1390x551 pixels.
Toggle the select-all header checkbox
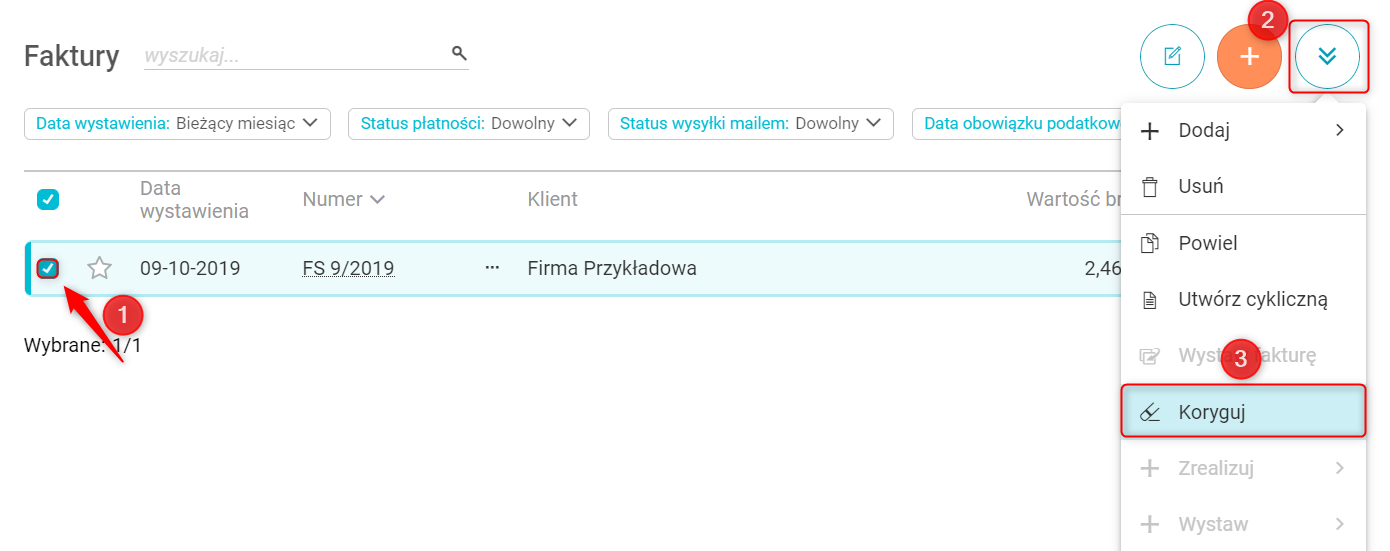pos(48,199)
